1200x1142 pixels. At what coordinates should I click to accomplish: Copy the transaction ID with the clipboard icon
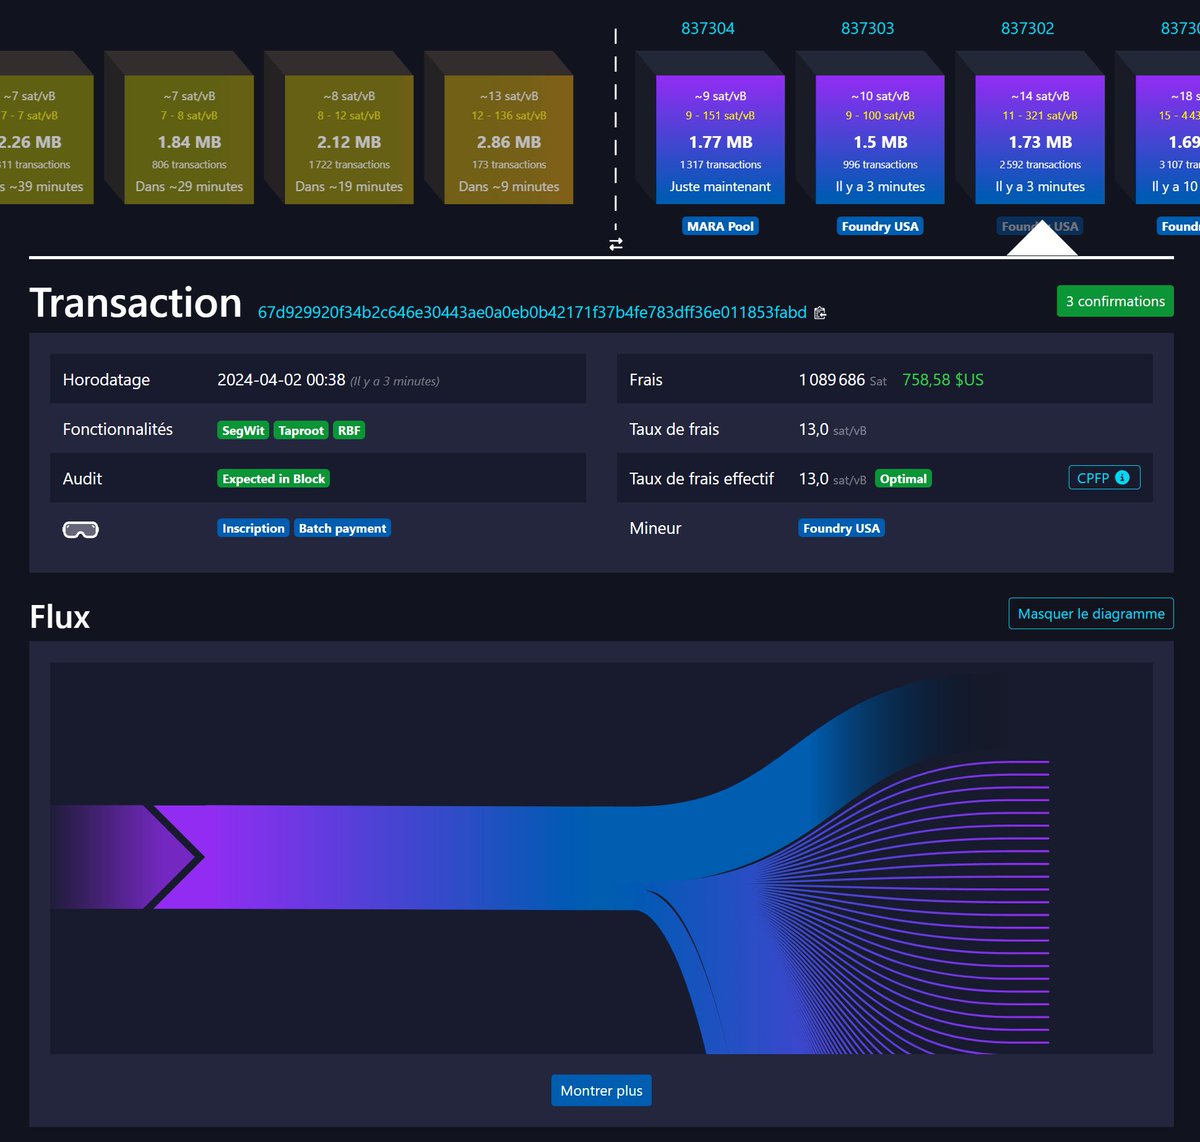820,313
